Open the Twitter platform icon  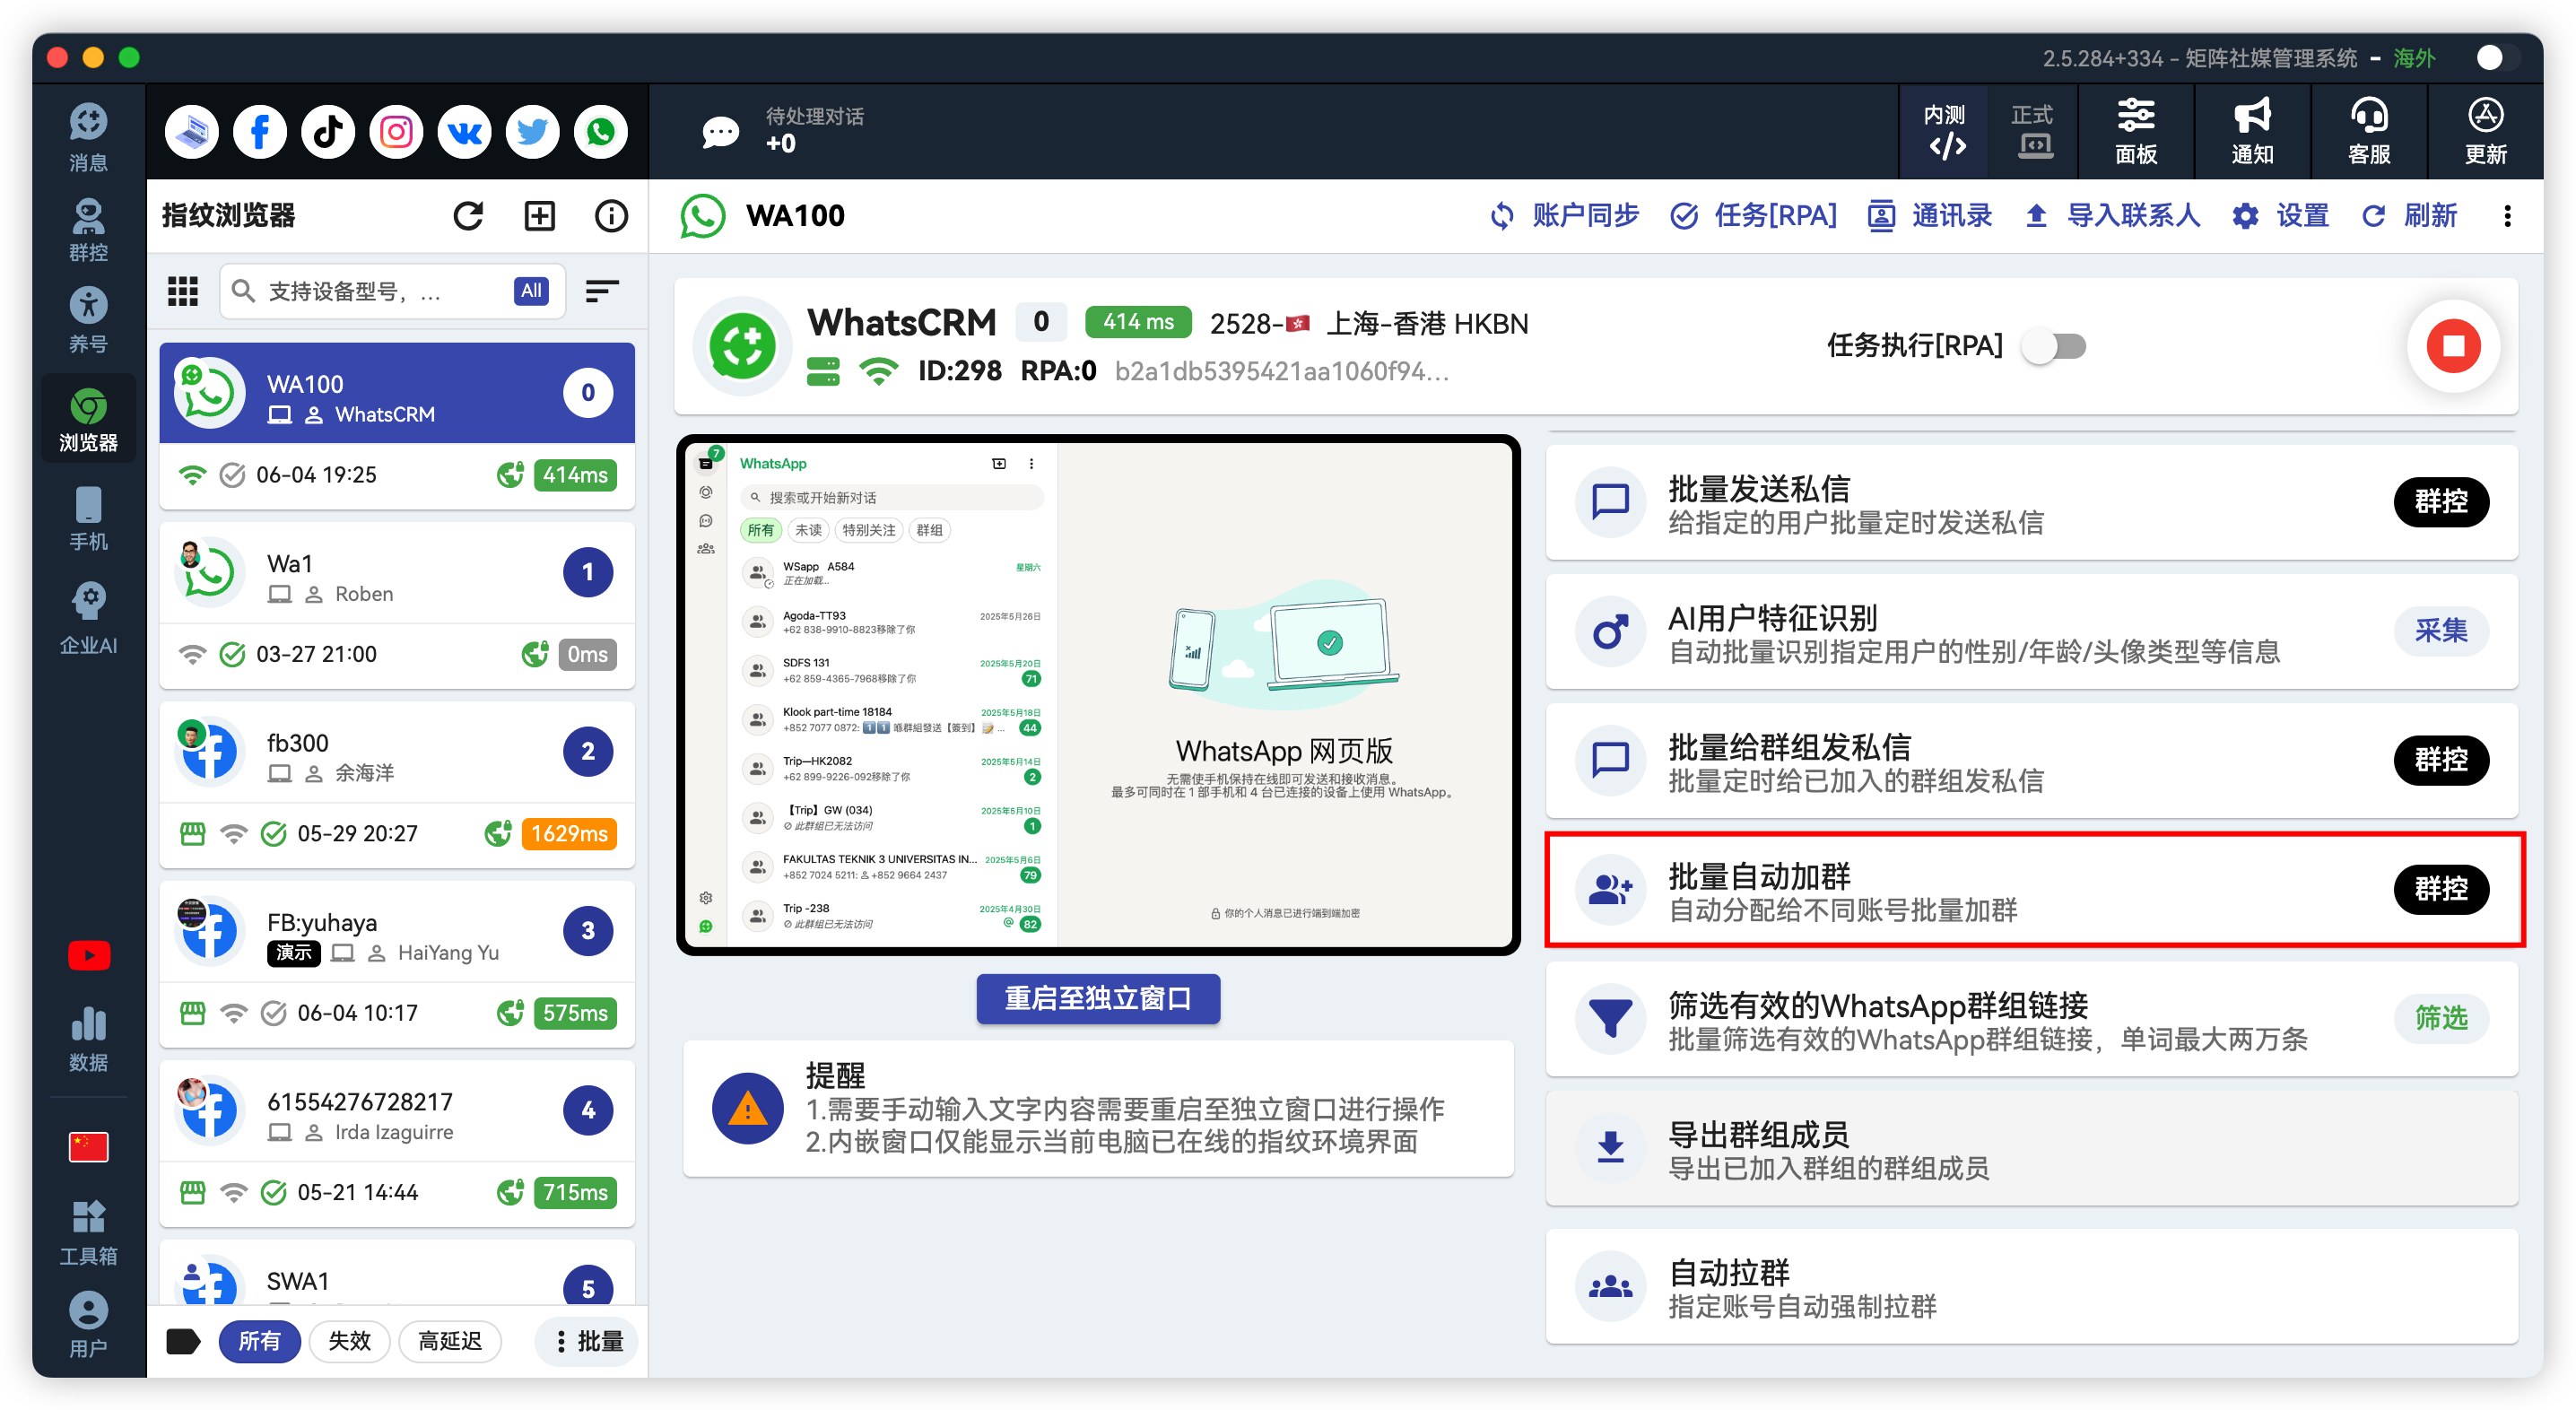(532, 132)
